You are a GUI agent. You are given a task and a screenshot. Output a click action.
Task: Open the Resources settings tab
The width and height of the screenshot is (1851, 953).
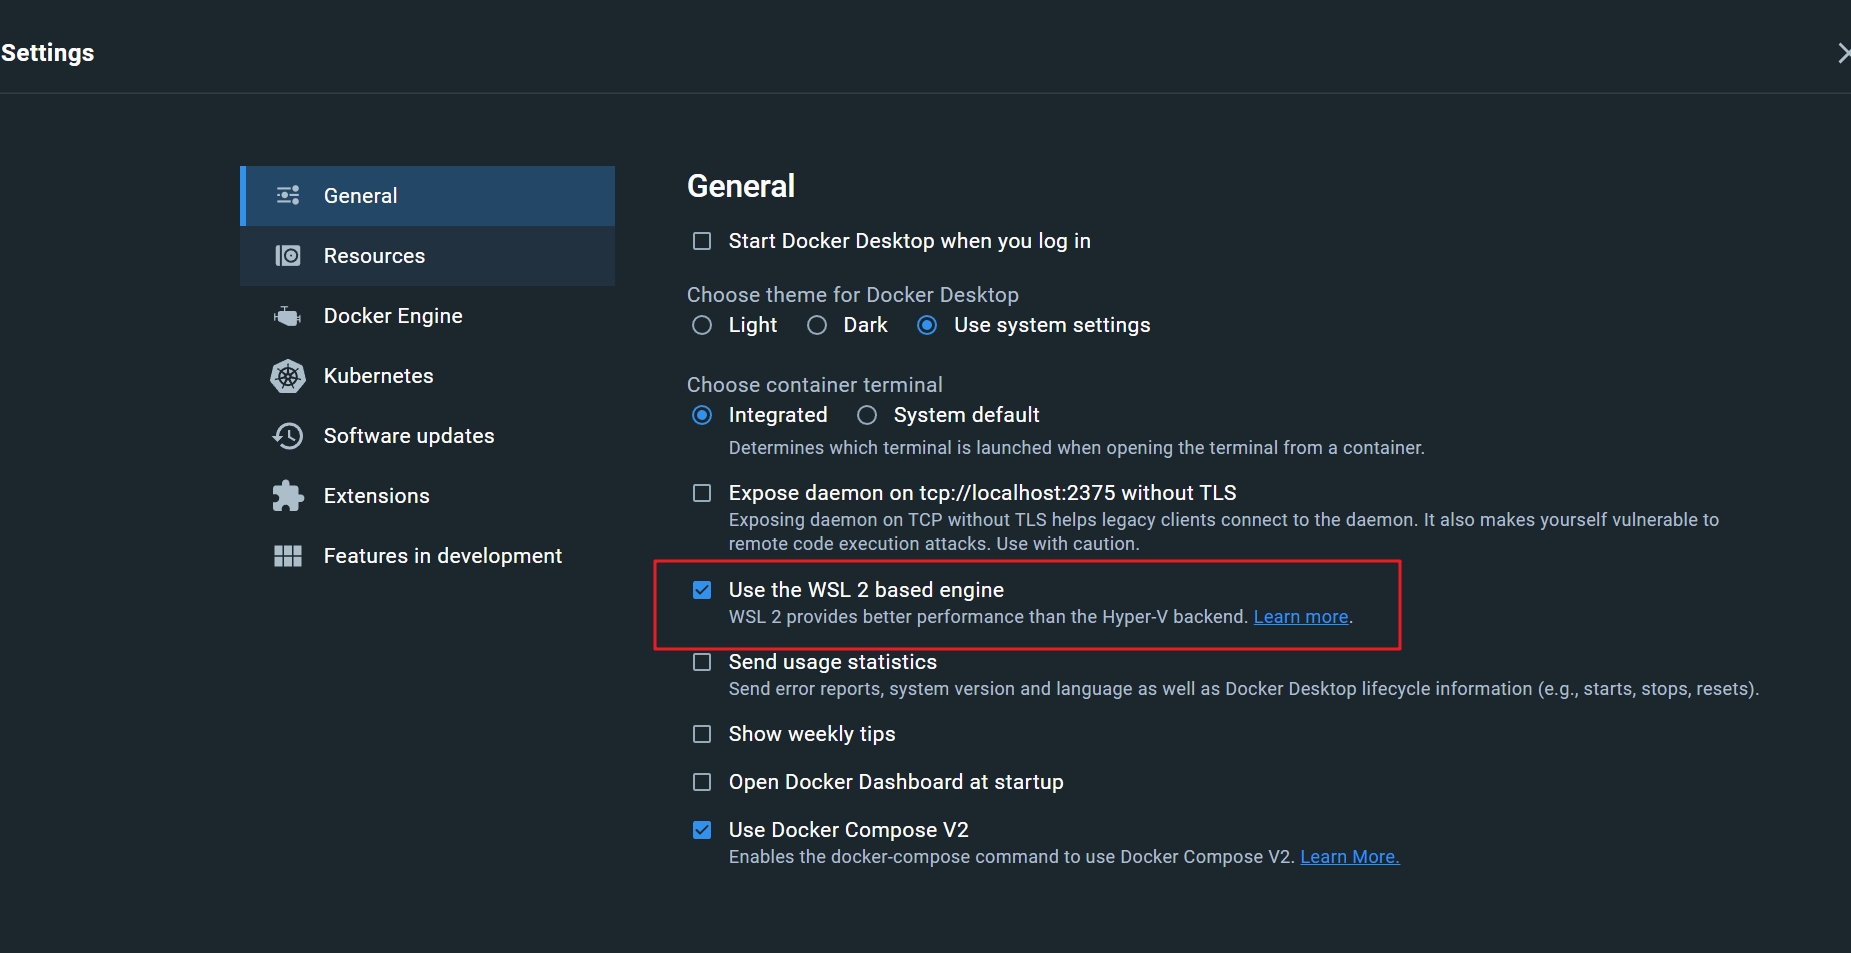pyautogui.click(x=427, y=256)
